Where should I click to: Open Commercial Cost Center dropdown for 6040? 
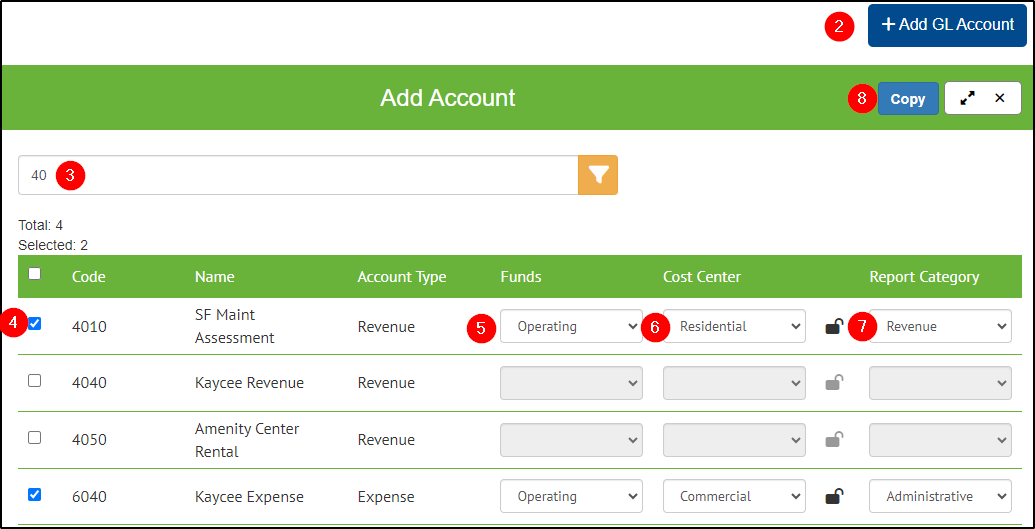coord(734,496)
